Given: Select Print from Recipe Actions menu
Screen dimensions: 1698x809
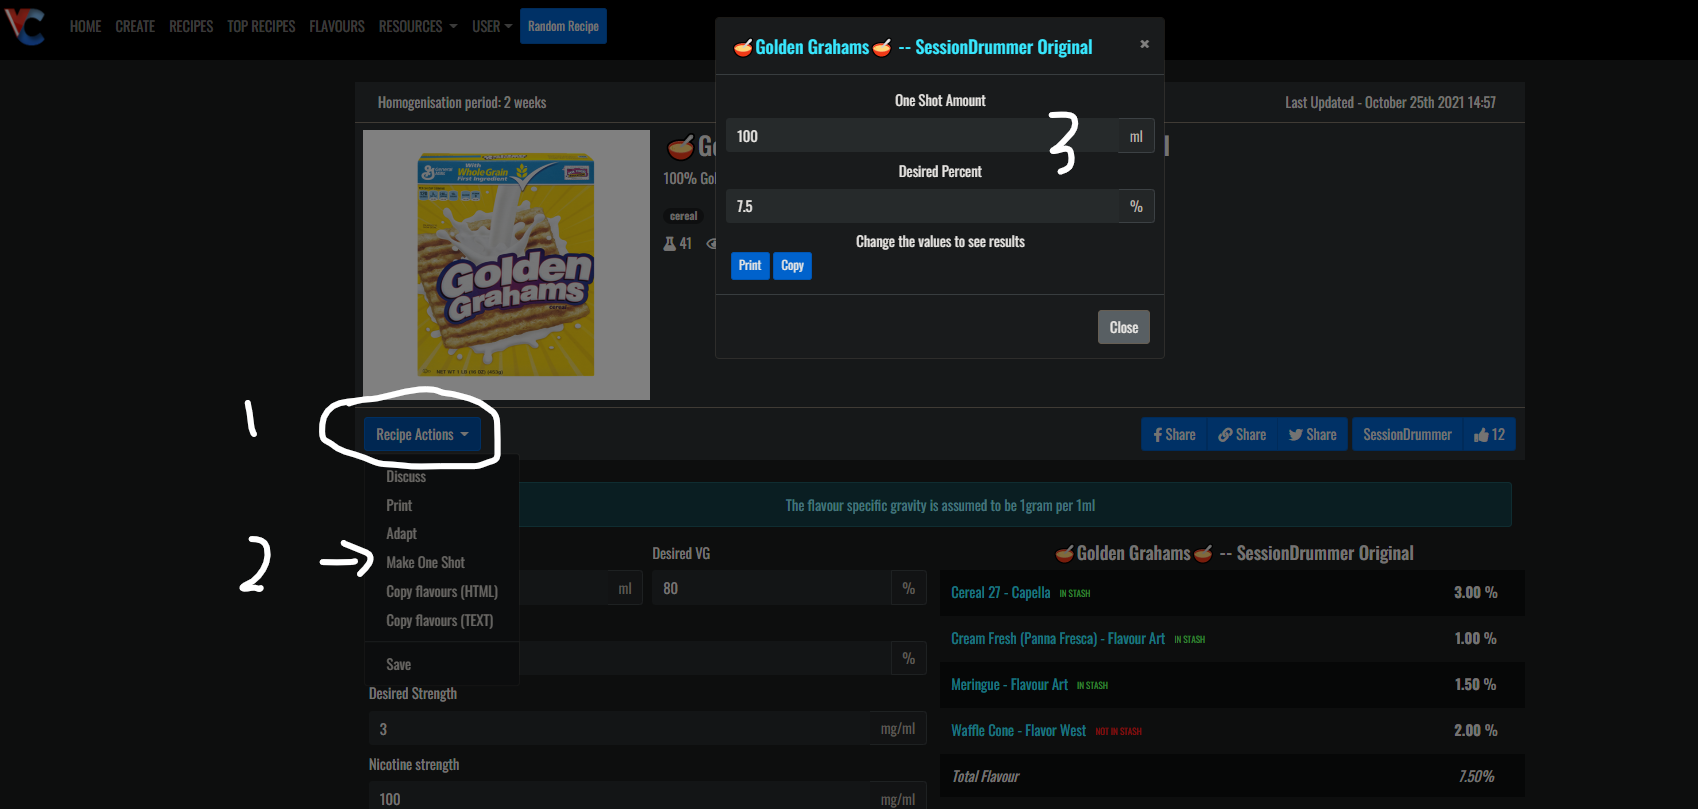Looking at the screenshot, I should click(399, 505).
